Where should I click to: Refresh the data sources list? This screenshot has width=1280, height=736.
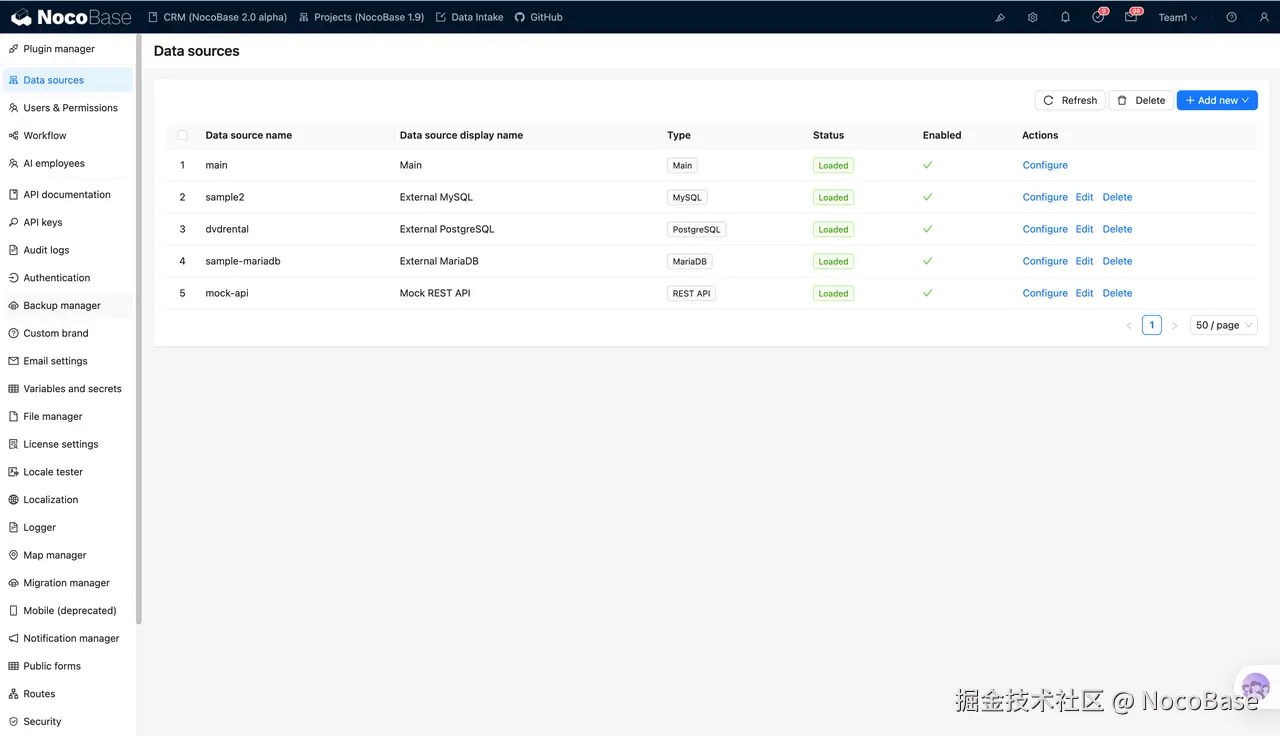[x=1070, y=100]
